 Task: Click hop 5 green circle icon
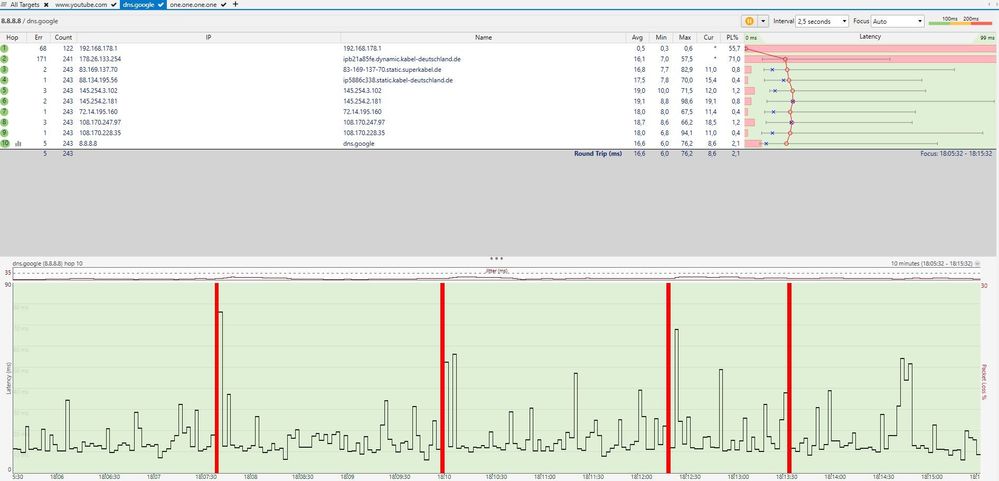point(4,90)
